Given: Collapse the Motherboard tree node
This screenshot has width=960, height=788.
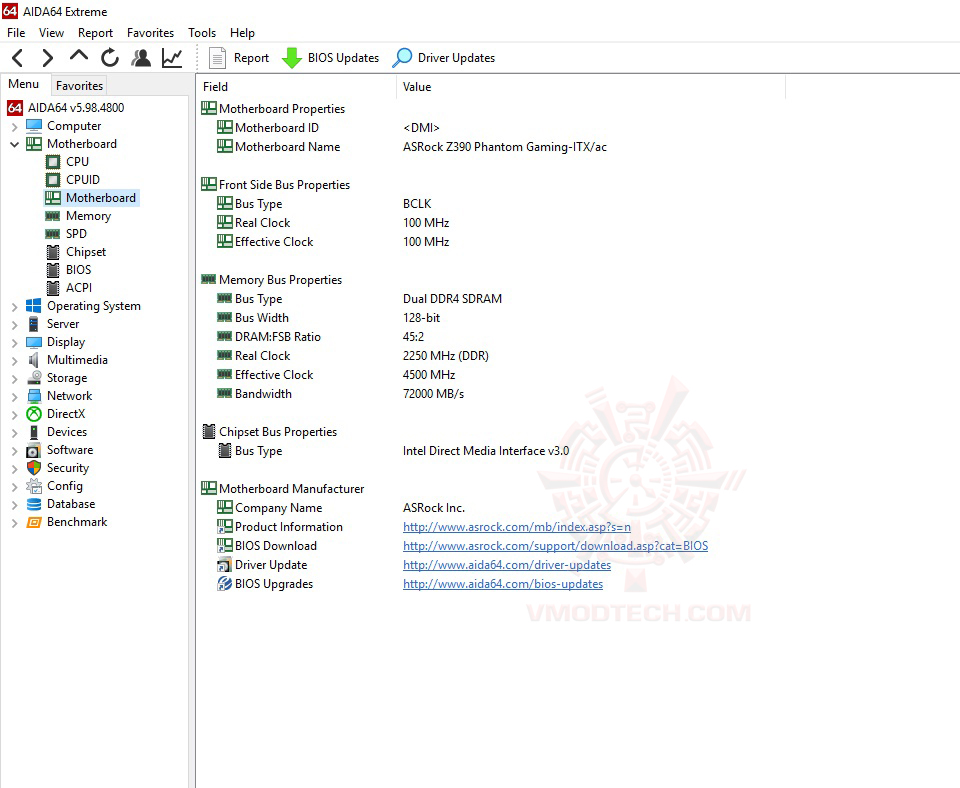Looking at the screenshot, I should [15, 144].
